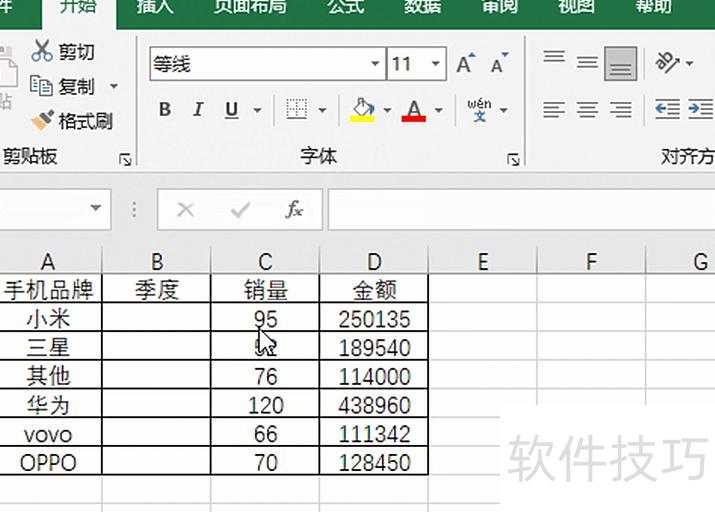Screen dimensions: 715x512
Task: Switch to the 视图 tab
Action: [x=576, y=7]
